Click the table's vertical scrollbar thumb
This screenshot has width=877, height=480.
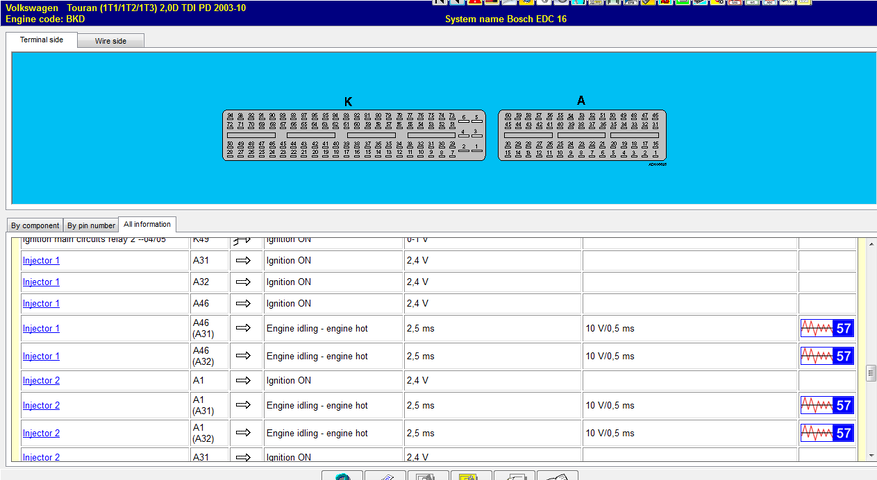pyautogui.click(x=871, y=373)
